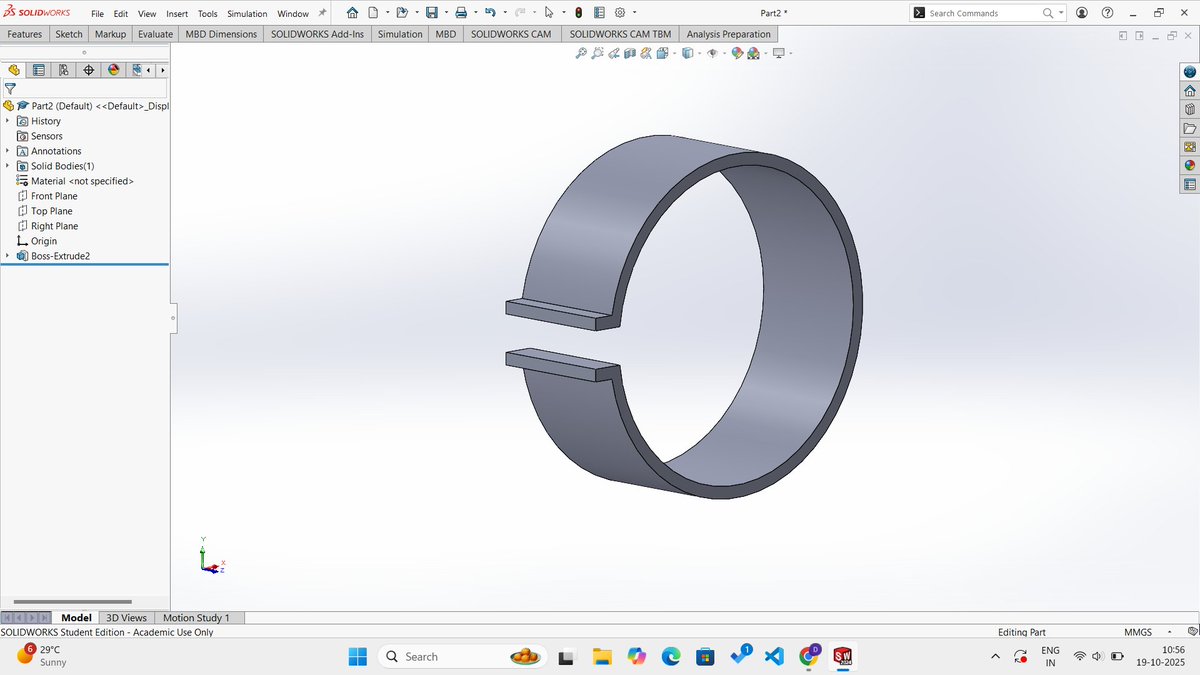Expand the Annotations tree node
The height and width of the screenshot is (675, 1200).
(8, 151)
